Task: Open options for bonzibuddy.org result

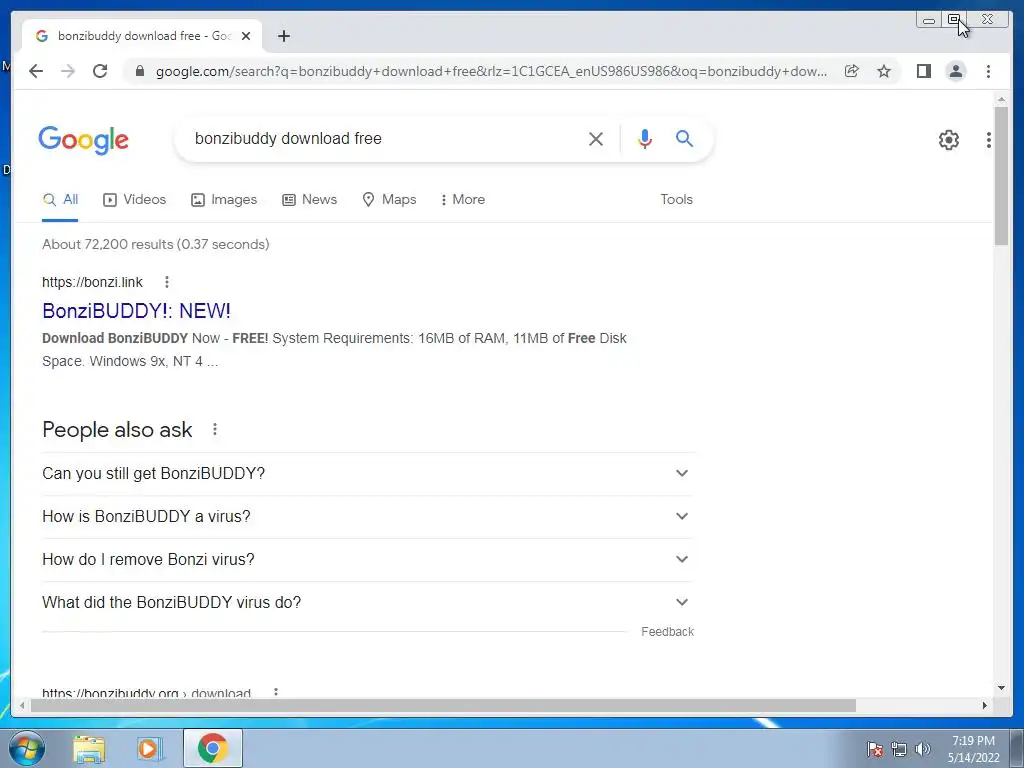Action: [276, 692]
